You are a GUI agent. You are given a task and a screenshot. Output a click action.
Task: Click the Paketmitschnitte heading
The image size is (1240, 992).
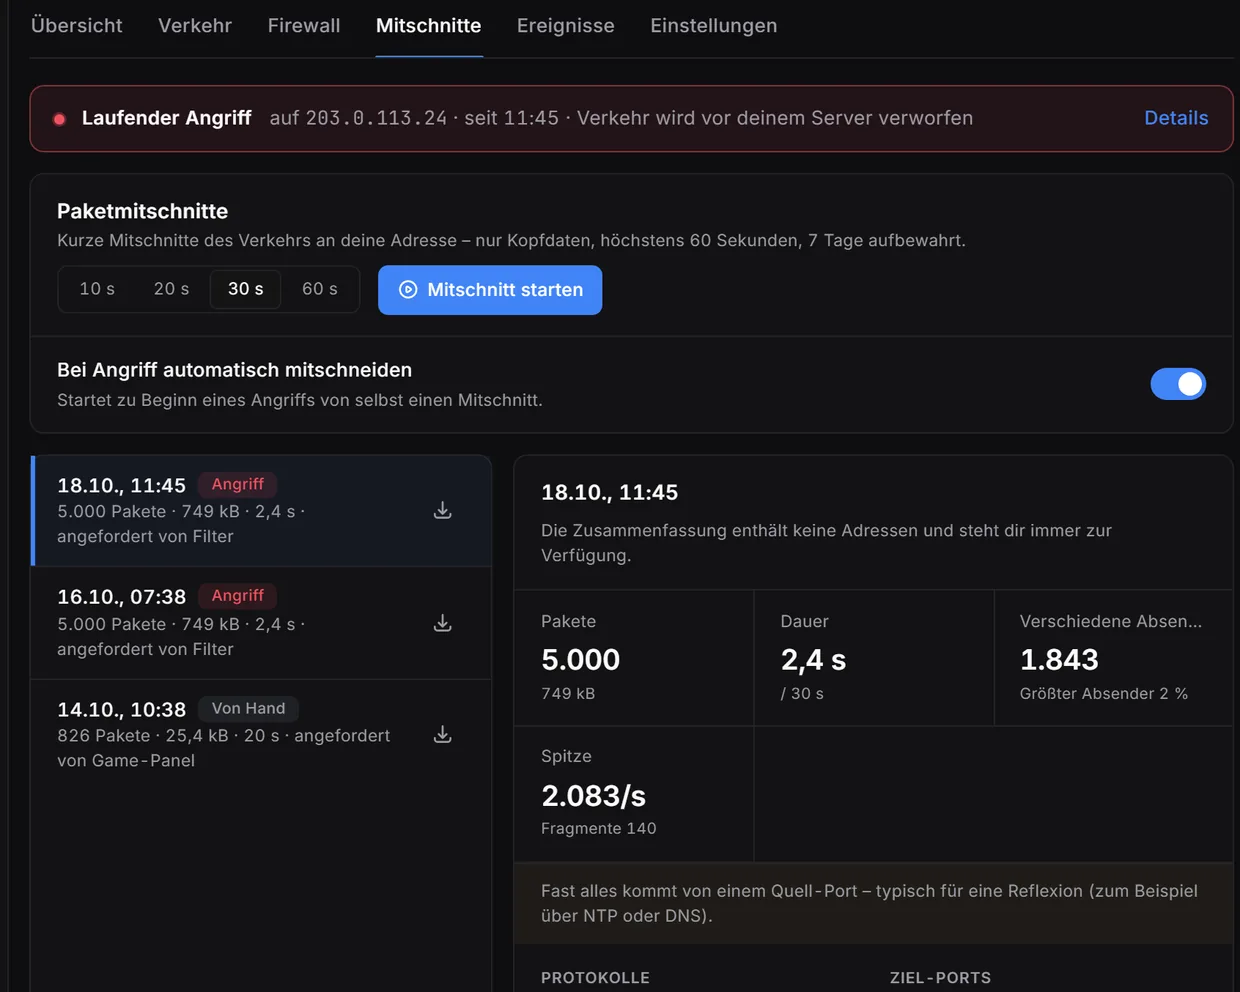point(143,211)
